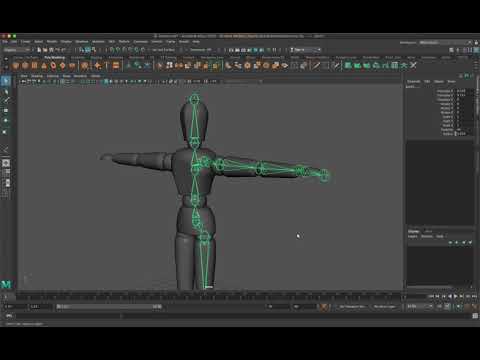This screenshot has height=360, width=480.
Task: Open the menu set dropdown
Action: [x=17, y=50]
